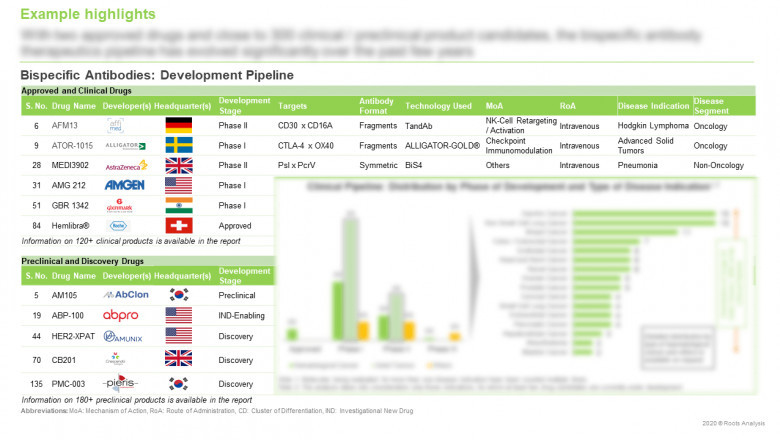Click the CTLA-4 x OX40 target cell
Screen dimensions: 780x440
305,146
